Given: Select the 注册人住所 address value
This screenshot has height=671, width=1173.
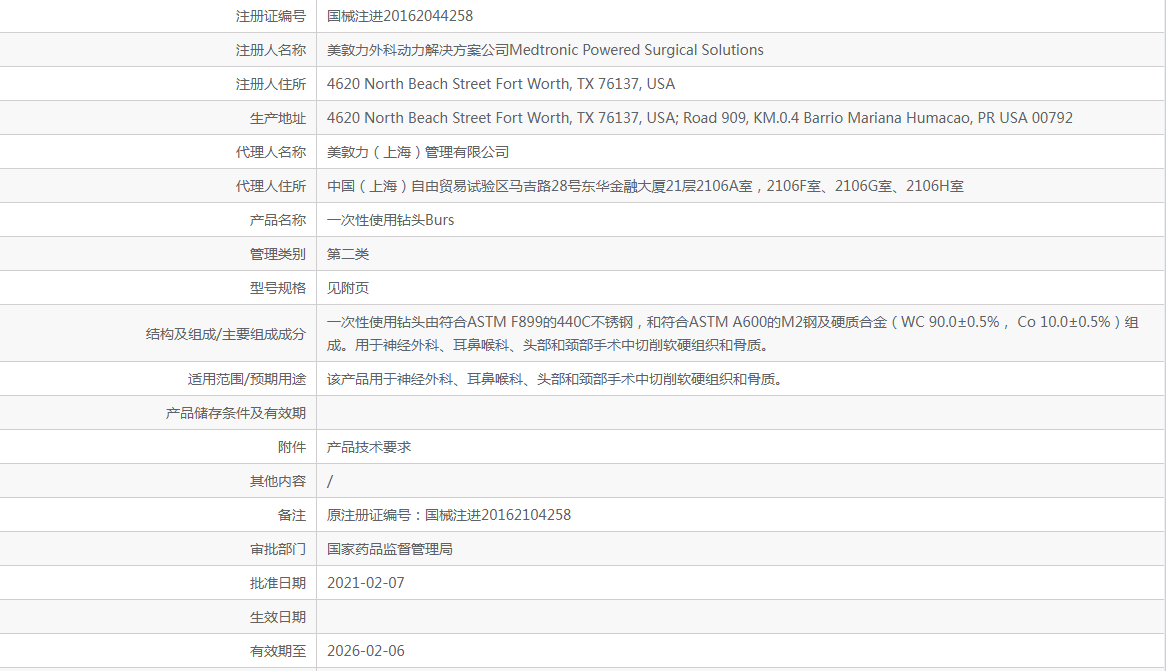Looking at the screenshot, I should [x=500, y=84].
